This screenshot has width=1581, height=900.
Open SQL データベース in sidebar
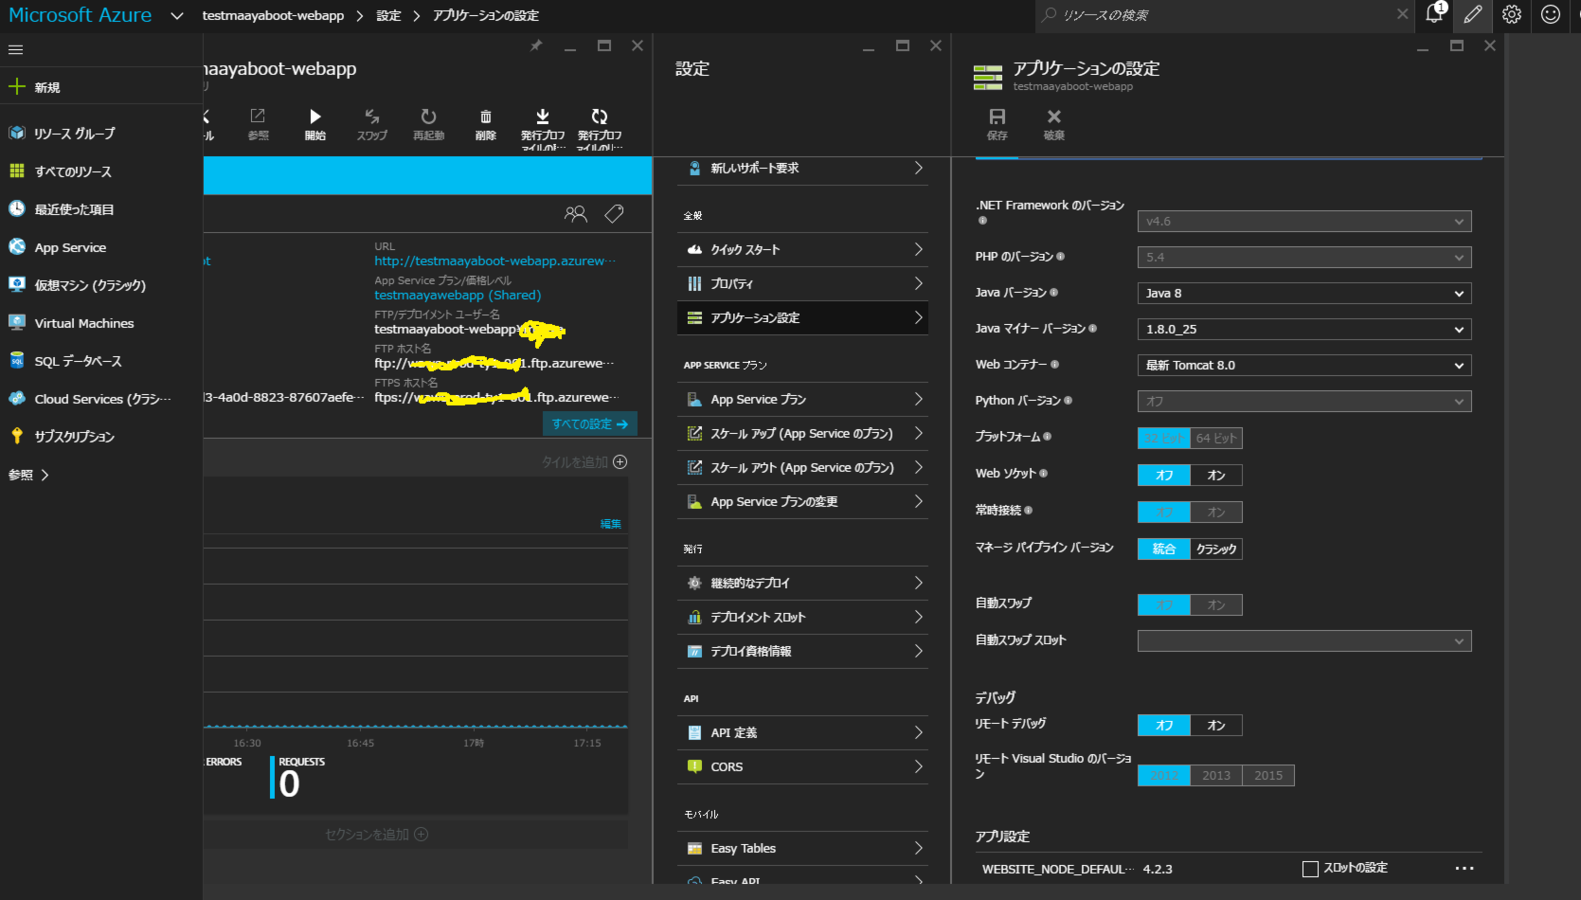pyautogui.click(x=100, y=361)
